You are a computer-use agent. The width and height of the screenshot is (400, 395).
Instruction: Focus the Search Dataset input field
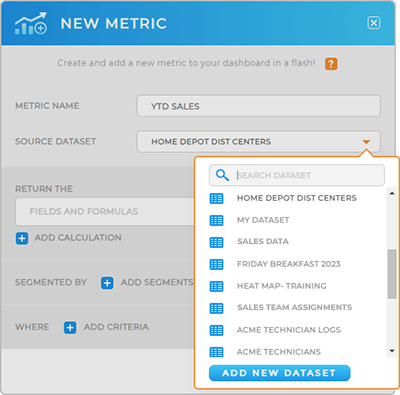[297, 175]
